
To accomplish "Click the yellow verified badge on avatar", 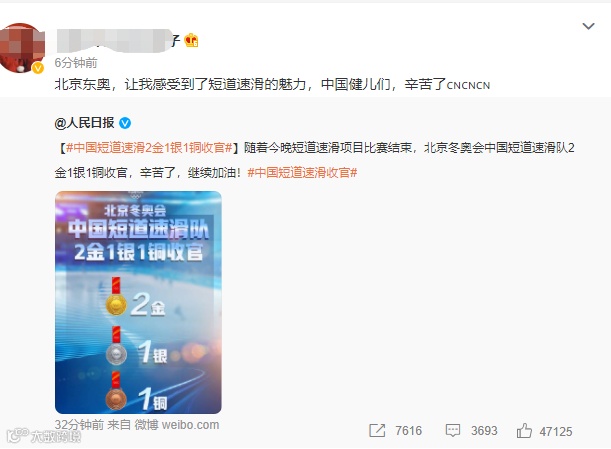I will coord(38,68).
